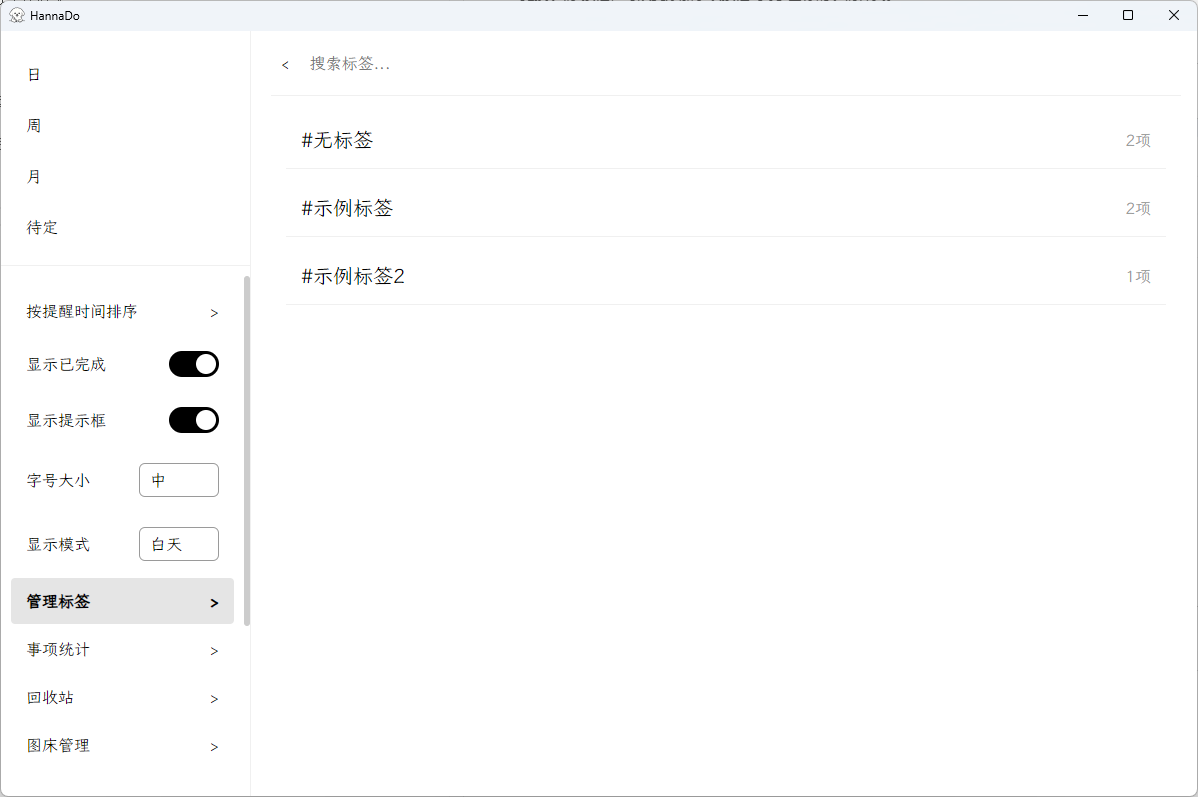The height and width of the screenshot is (797, 1198).
Task: Disable the 显示提示框 switch
Action: [x=193, y=419]
